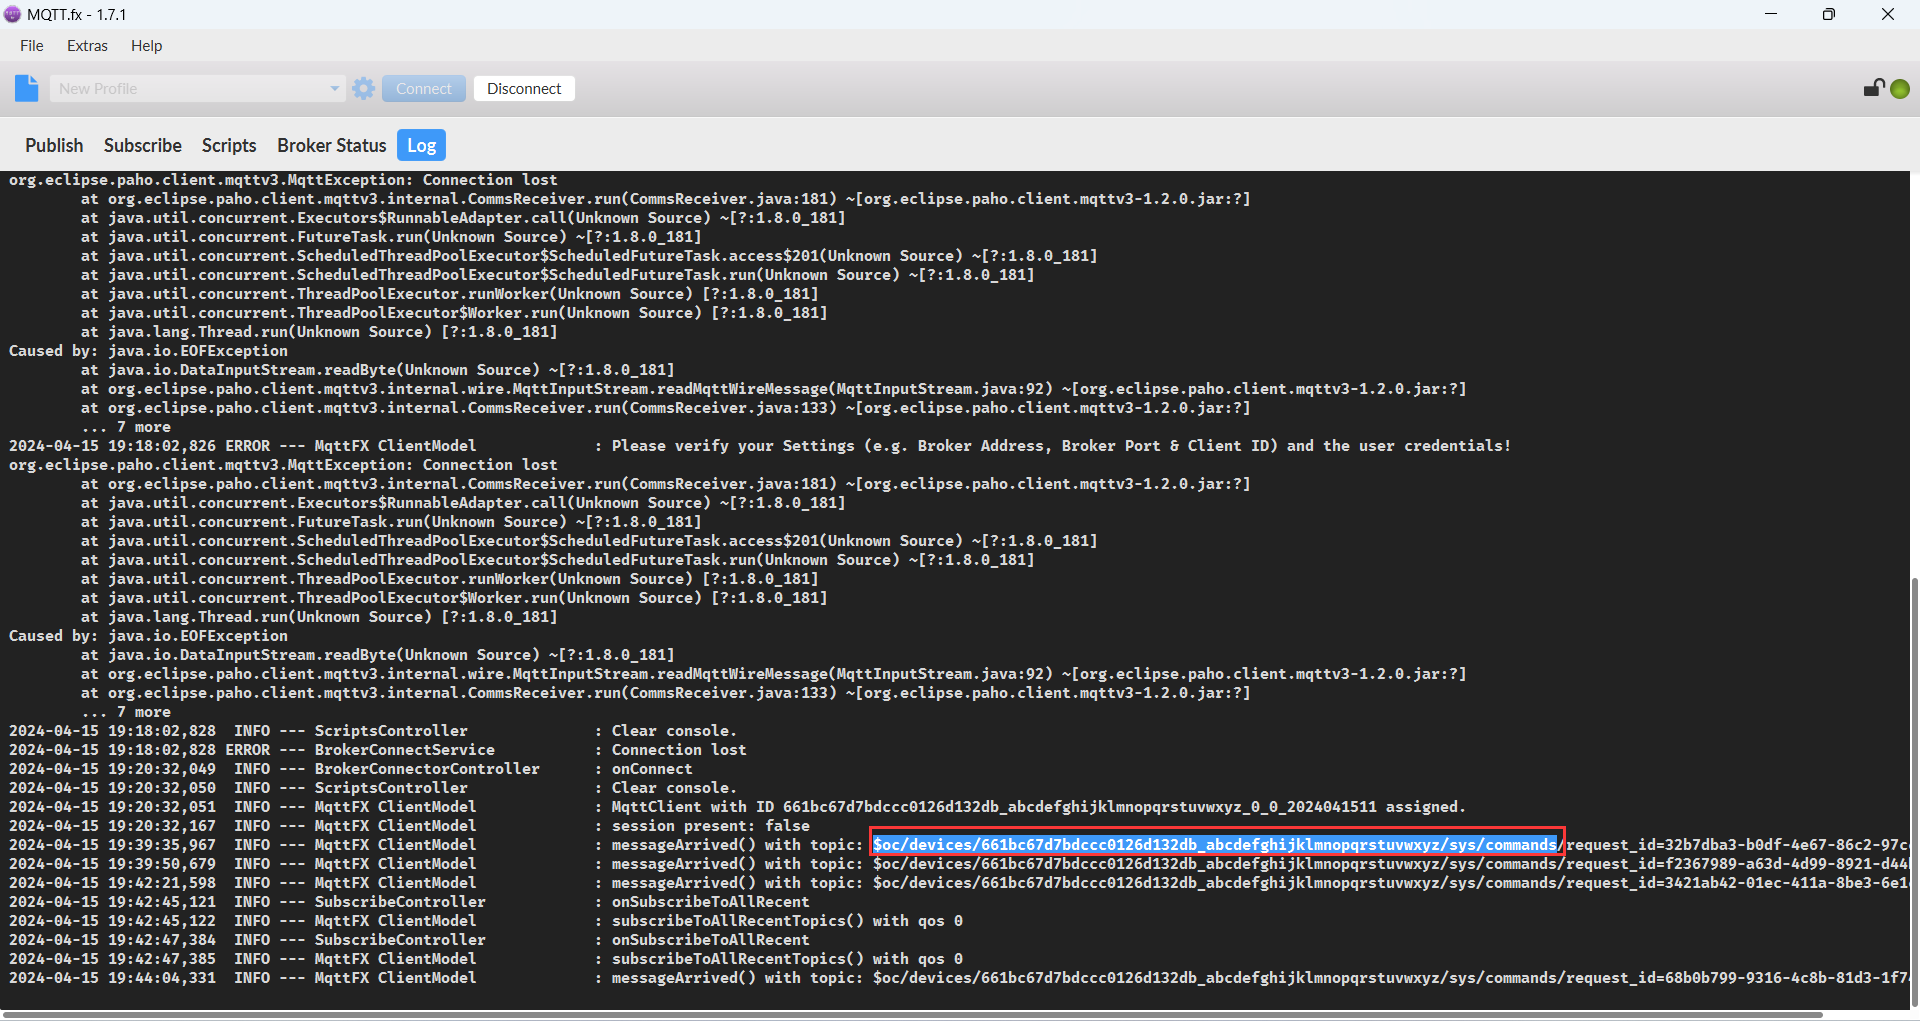Click the highlighted $oc/devices commands topic text
The height and width of the screenshot is (1021, 1920).
(x=1215, y=845)
